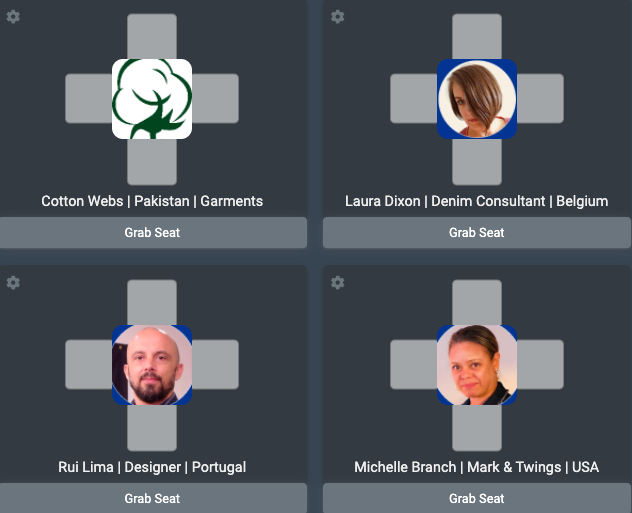Grab Seat at Rui Lima table
The image size is (632, 513).
[x=153, y=498]
